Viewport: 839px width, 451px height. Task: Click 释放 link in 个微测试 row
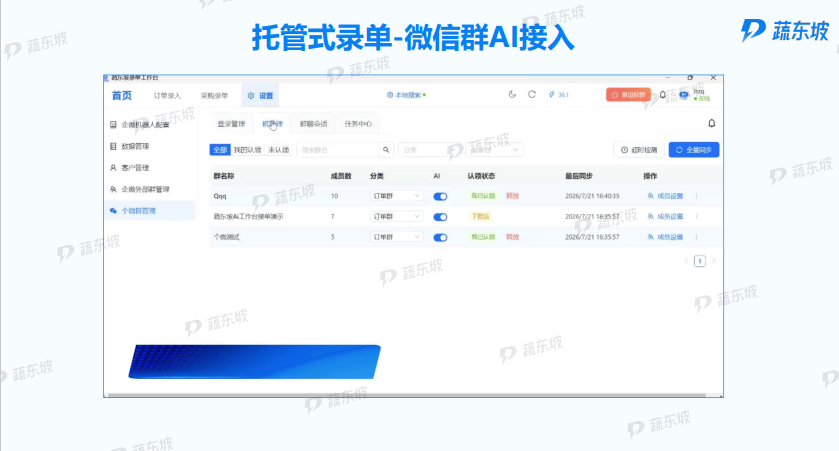pos(513,236)
